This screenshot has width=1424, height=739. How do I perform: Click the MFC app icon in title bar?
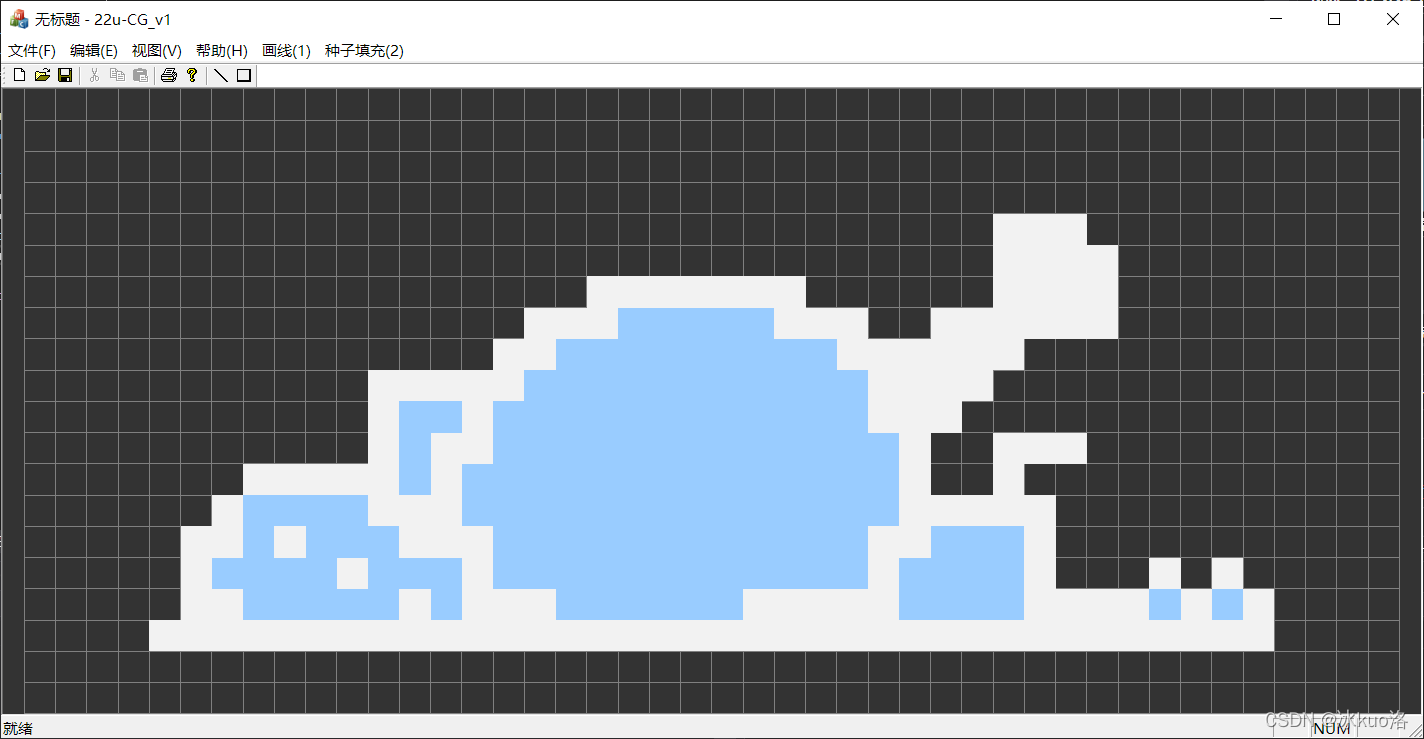click(x=18, y=19)
